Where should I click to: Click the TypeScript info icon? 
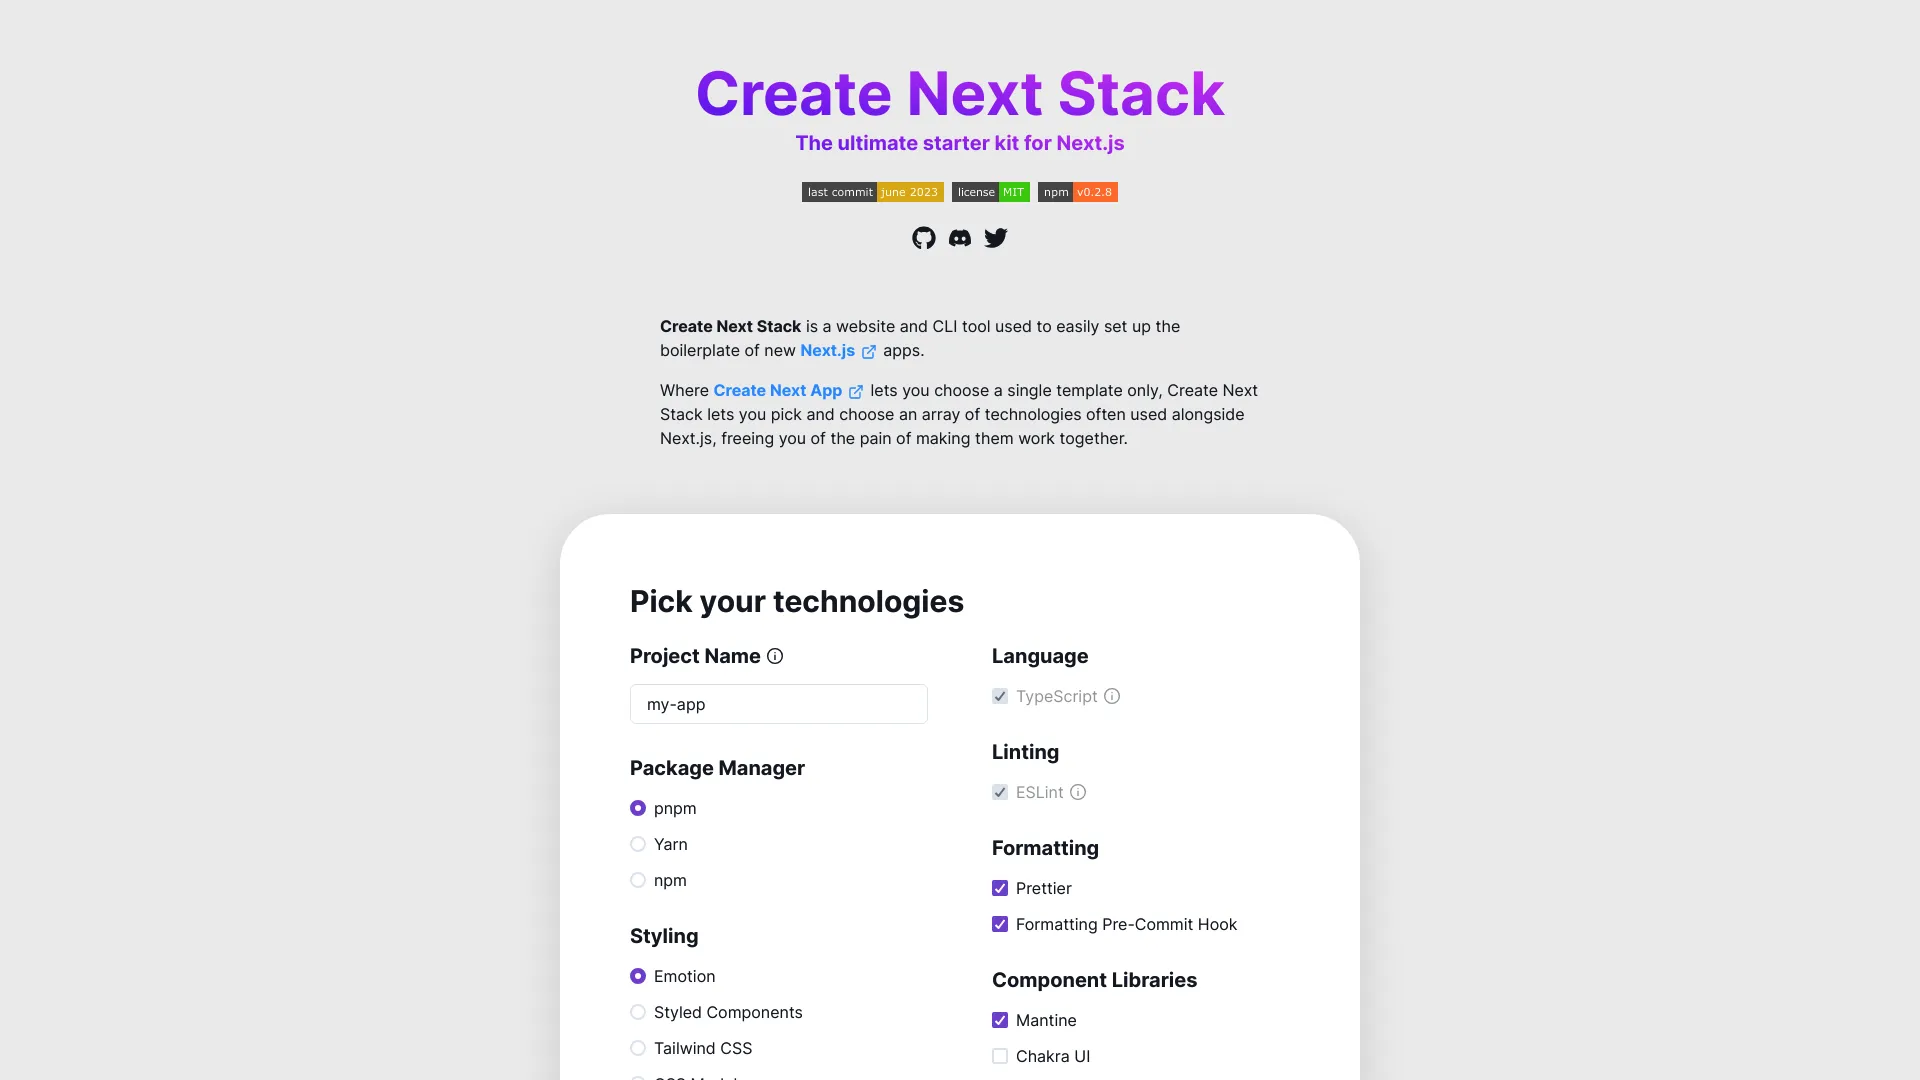[x=1112, y=696]
